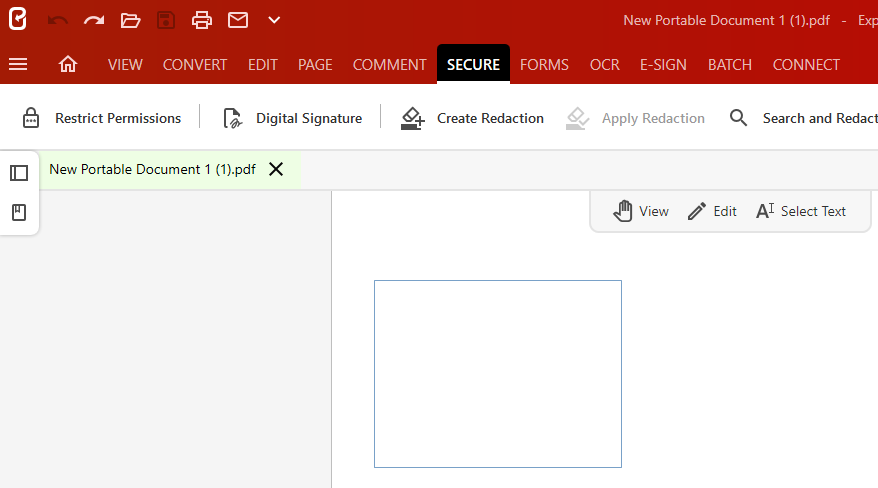Select the SECURE ribbon tab

coord(473,64)
